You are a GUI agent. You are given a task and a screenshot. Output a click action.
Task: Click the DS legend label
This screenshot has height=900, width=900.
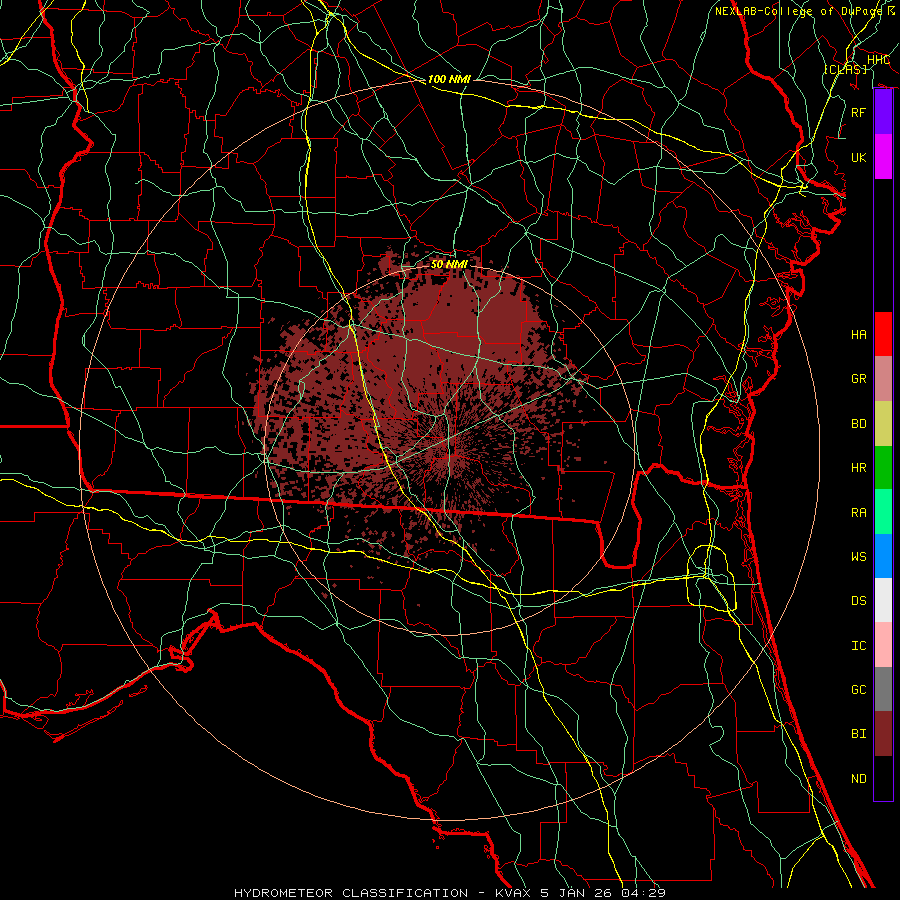point(859,601)
